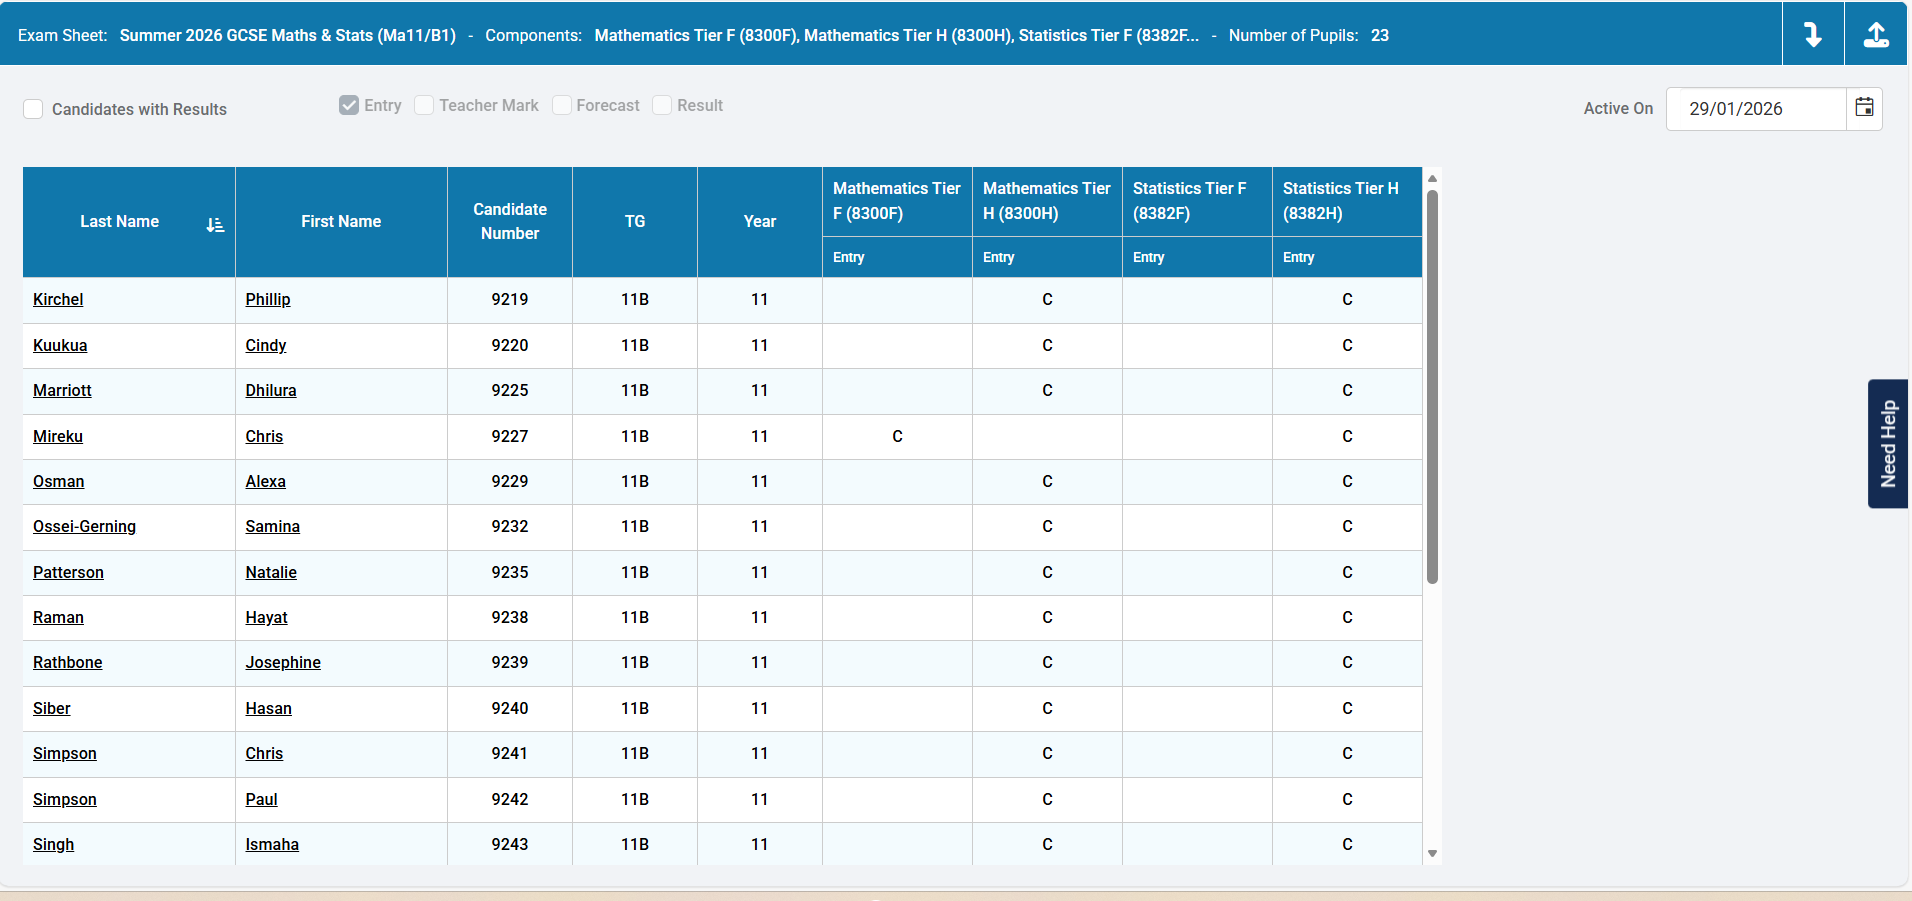The width and height of the screenshot is (1912, 901).
Task: Tick the Candidates with Results checkbox
Action: pyautogui.click(x=34, y=109)
